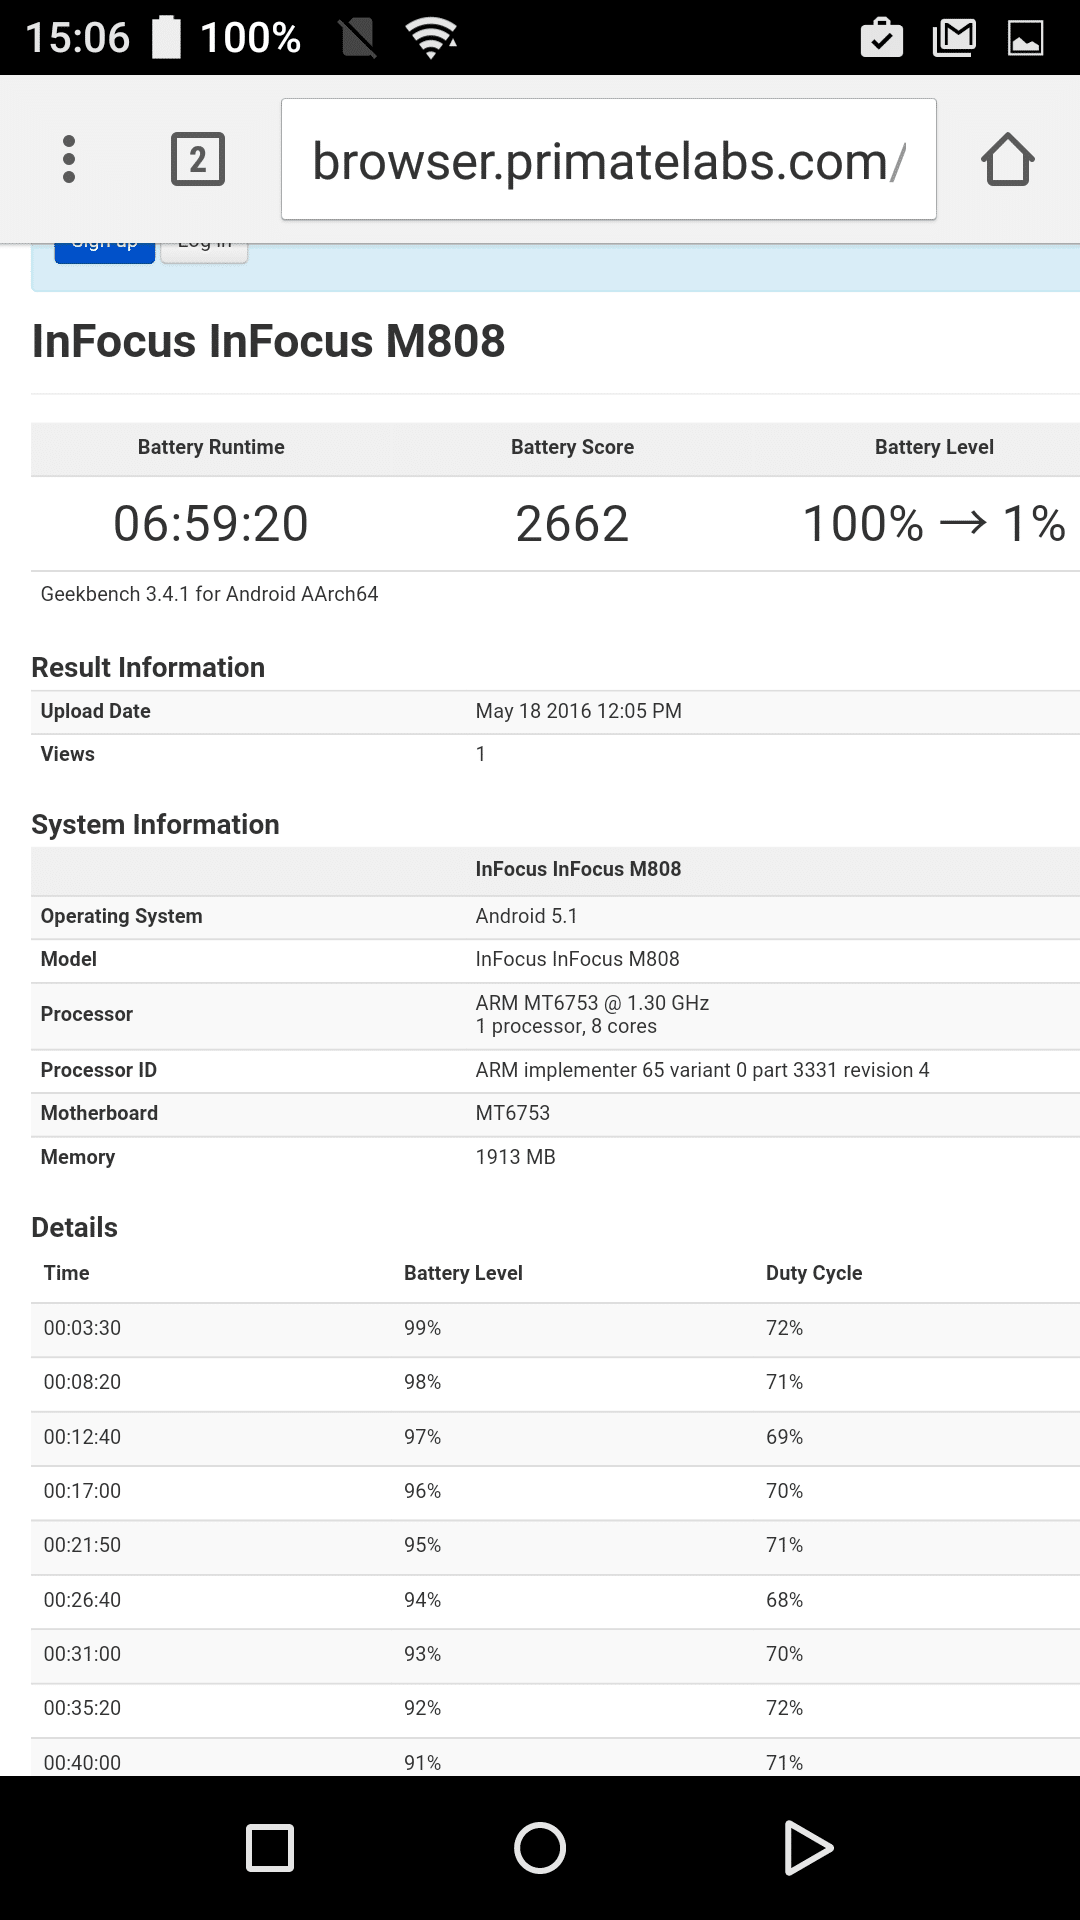This screenshot has width=1080, height=1920.
Task: Tap the battery icon in status bar
Action: 166,38
